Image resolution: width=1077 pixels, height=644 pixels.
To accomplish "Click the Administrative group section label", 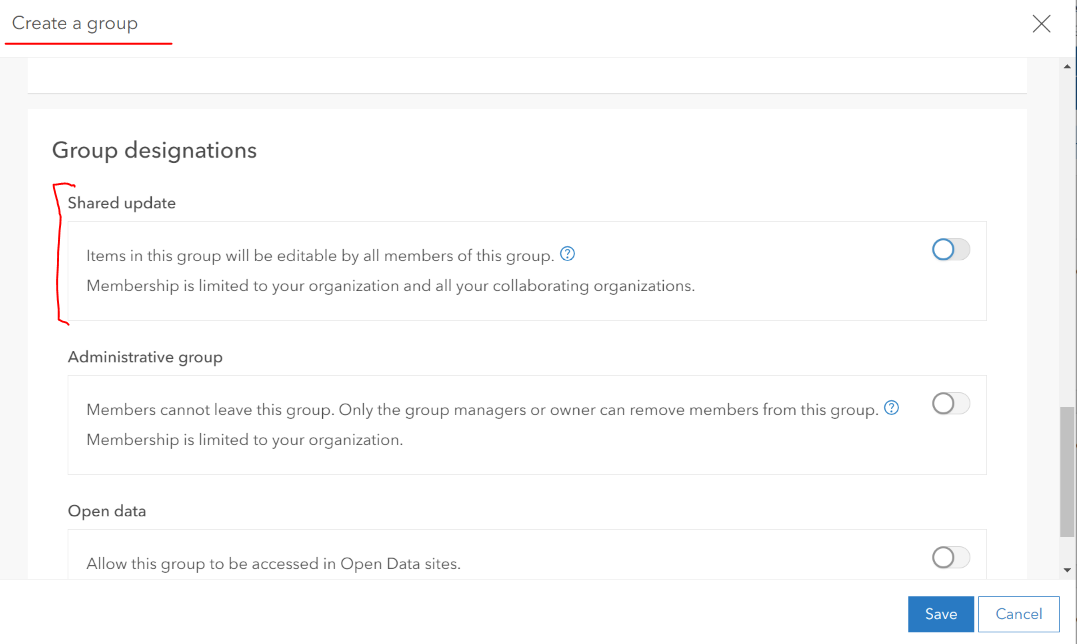I will pos(145,356).
